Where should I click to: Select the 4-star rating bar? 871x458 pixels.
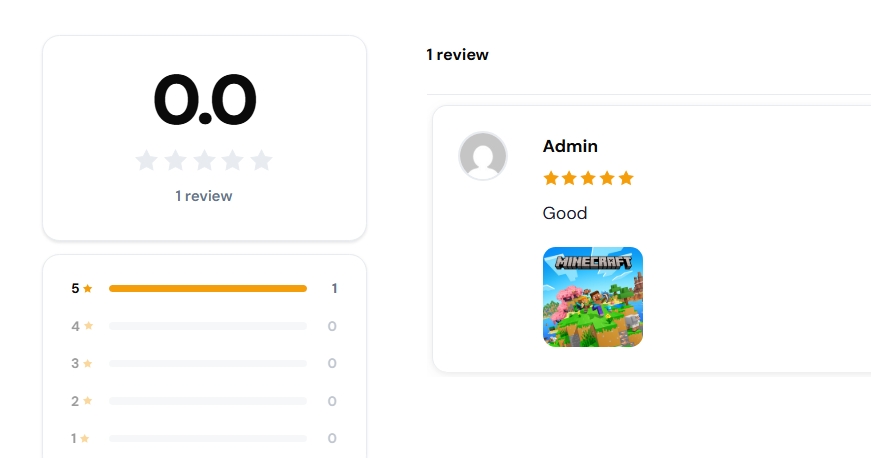coord(207,326)
